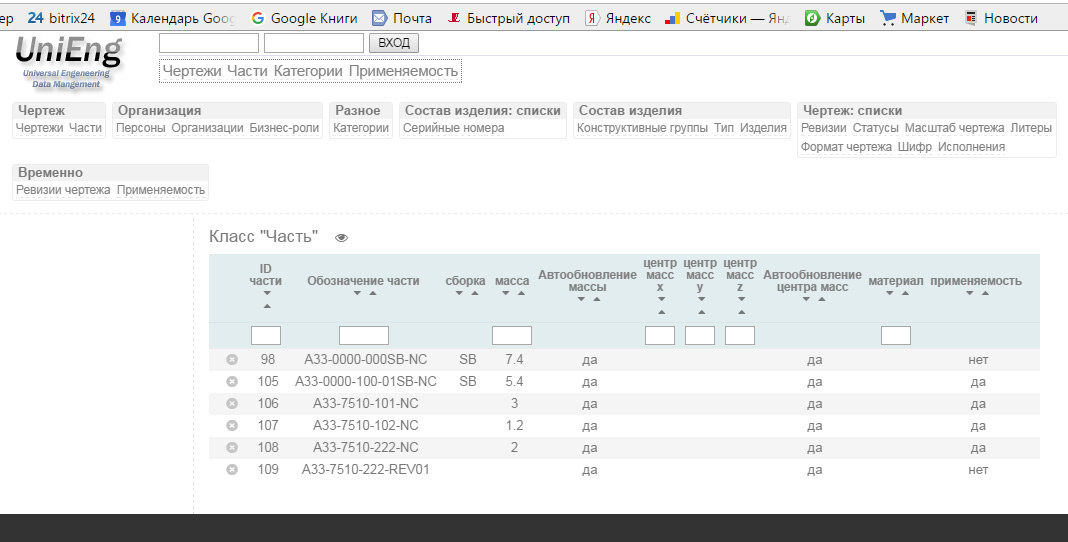Delete row 105 with its circle-x icon
Image resolution: width=1068 pixels, height=542 pixels.
coord(232,381)
